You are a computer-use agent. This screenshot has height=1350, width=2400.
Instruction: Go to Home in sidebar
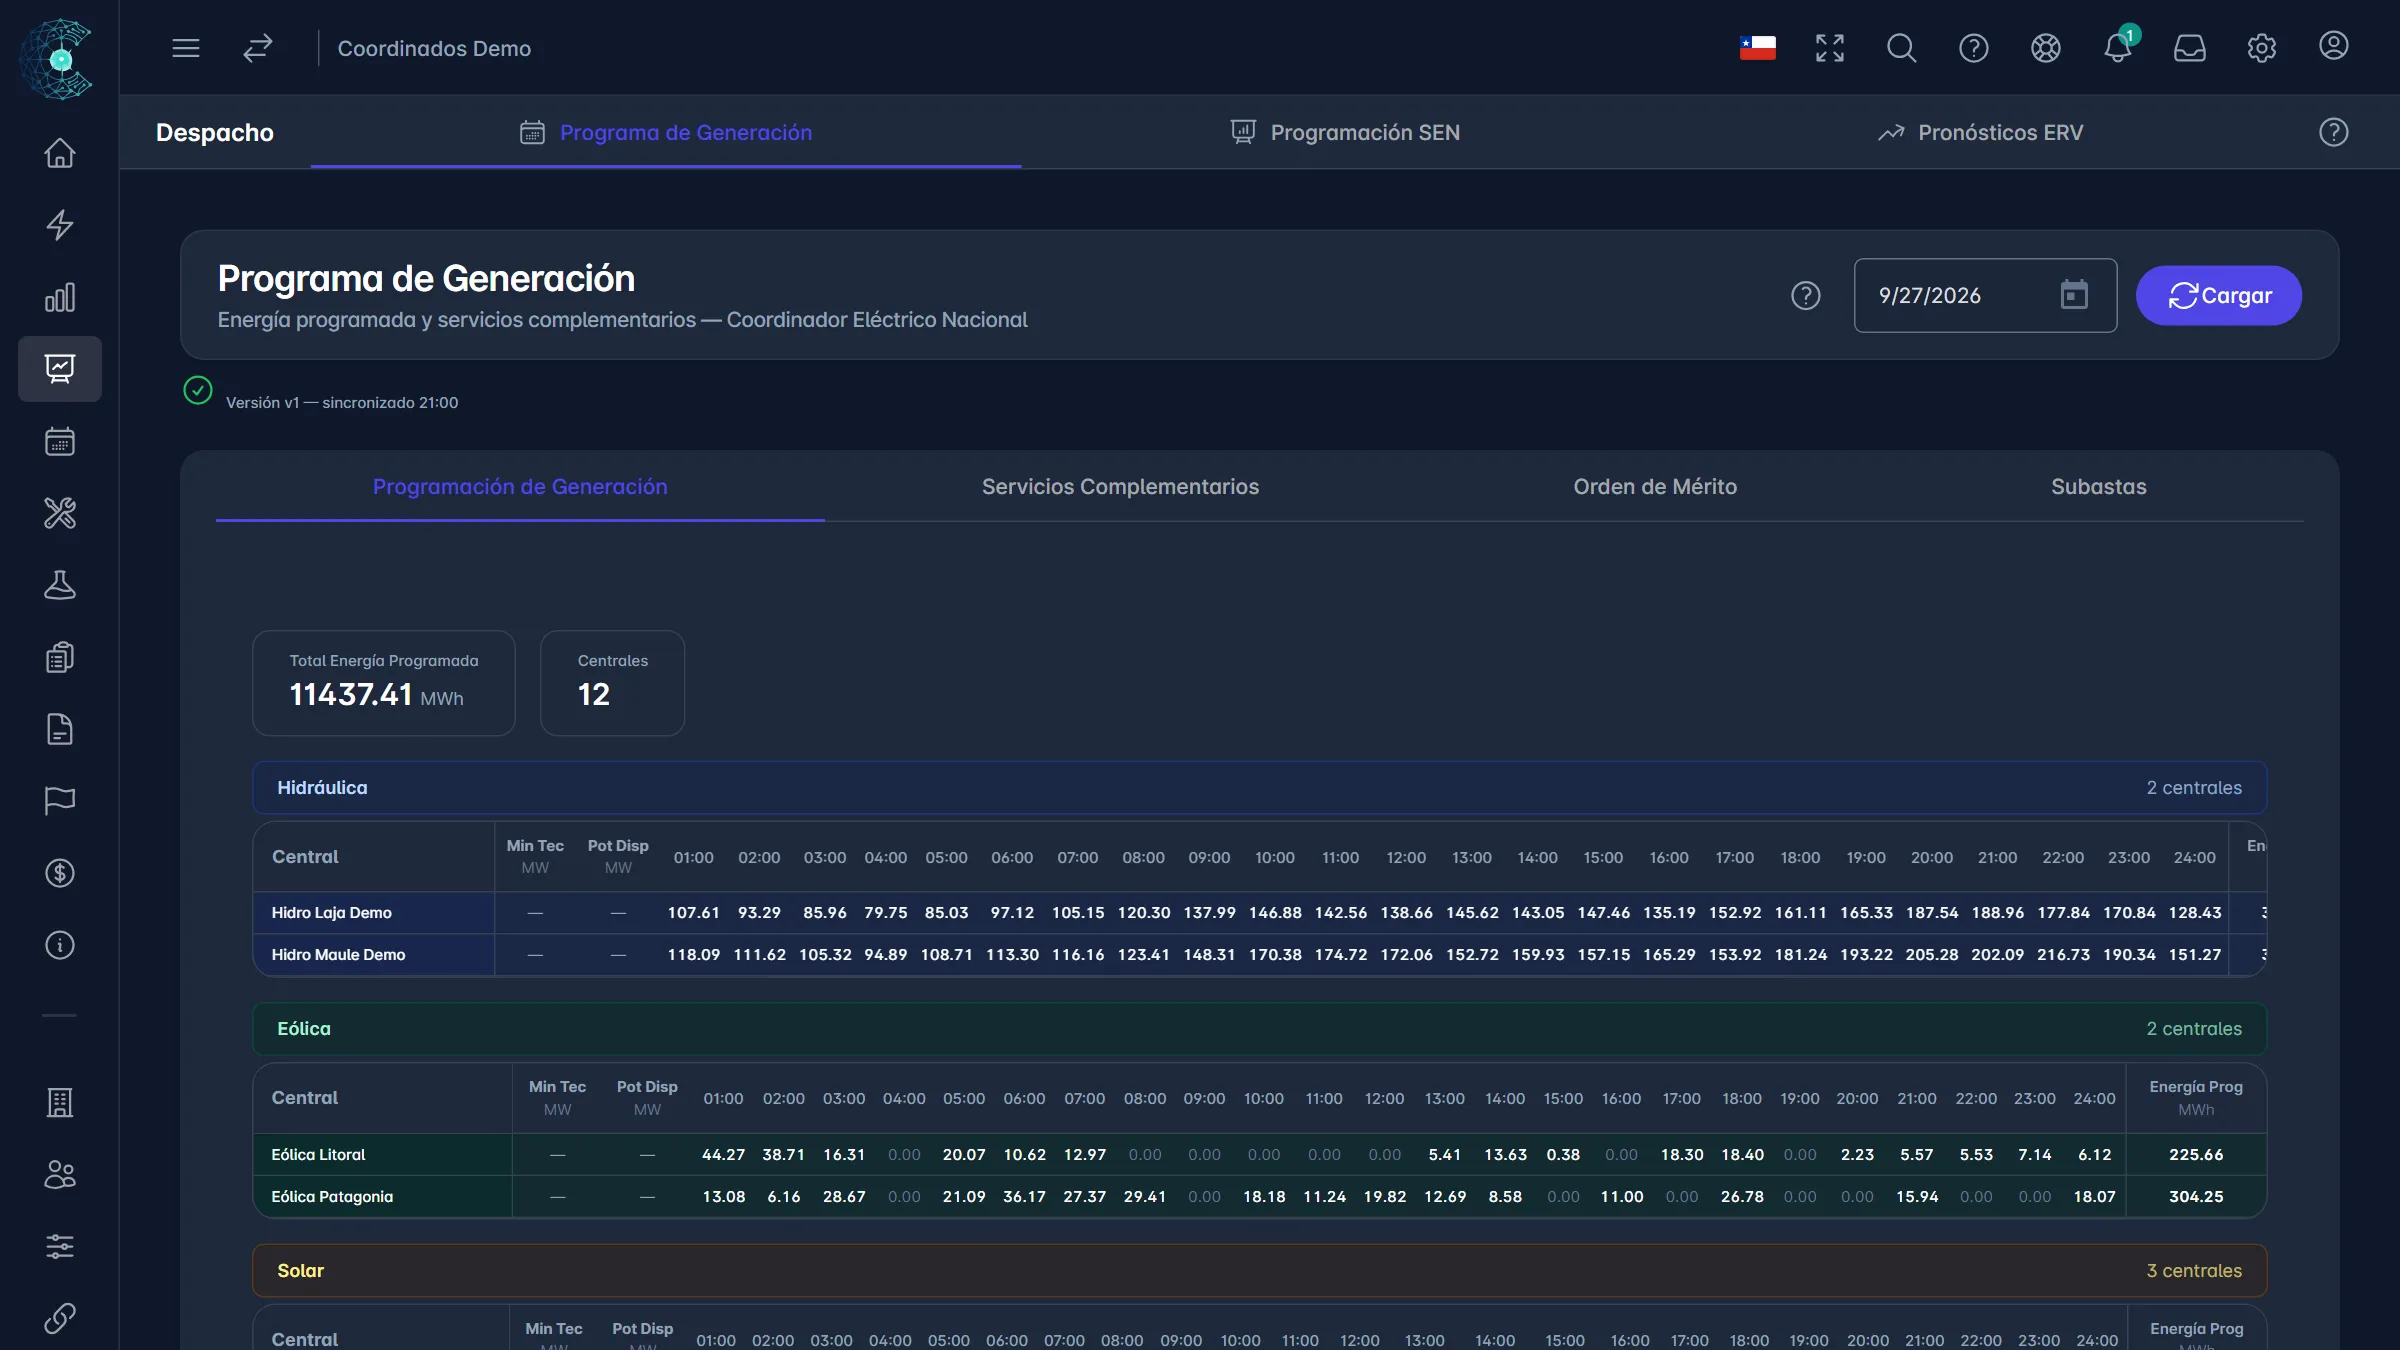(60, 153)
